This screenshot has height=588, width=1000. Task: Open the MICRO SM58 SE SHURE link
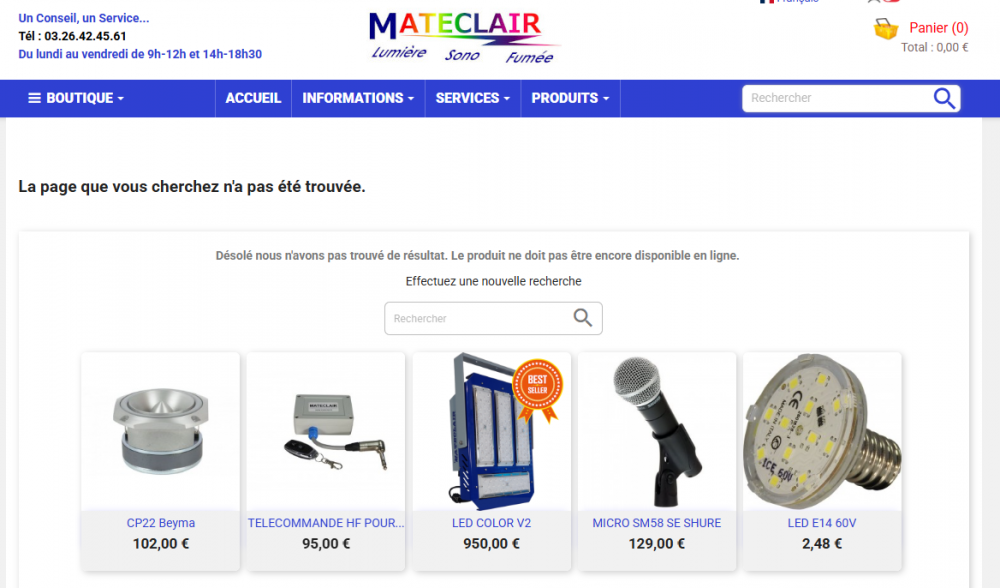tap(657, 523)
